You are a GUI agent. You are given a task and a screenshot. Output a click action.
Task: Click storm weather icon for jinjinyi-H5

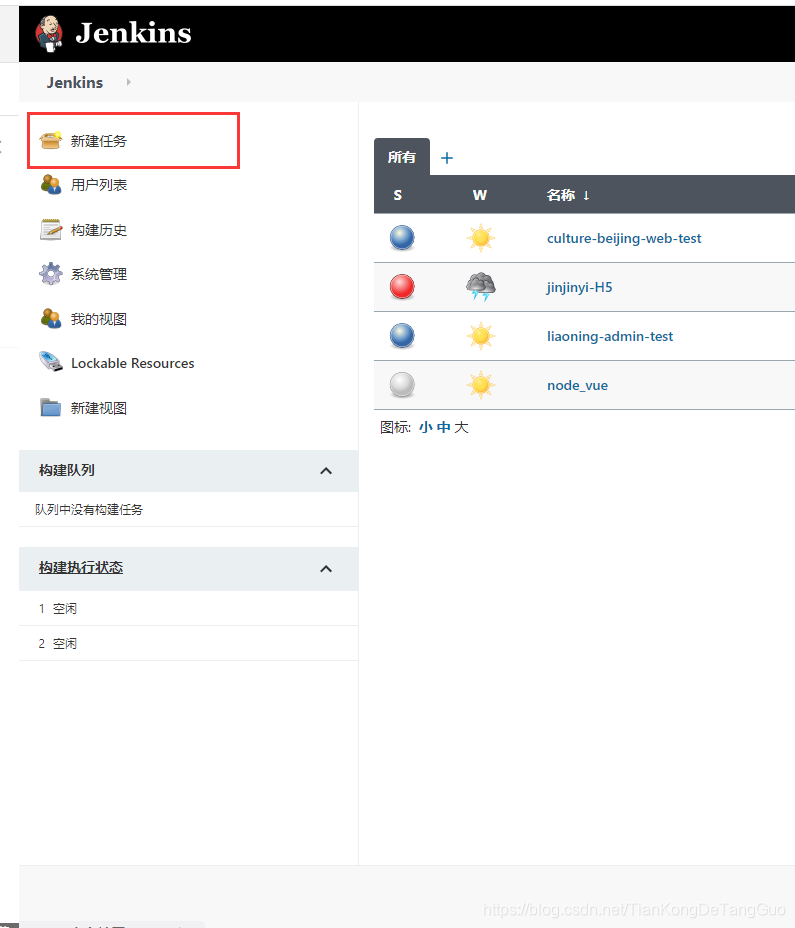tap(481, 287)
